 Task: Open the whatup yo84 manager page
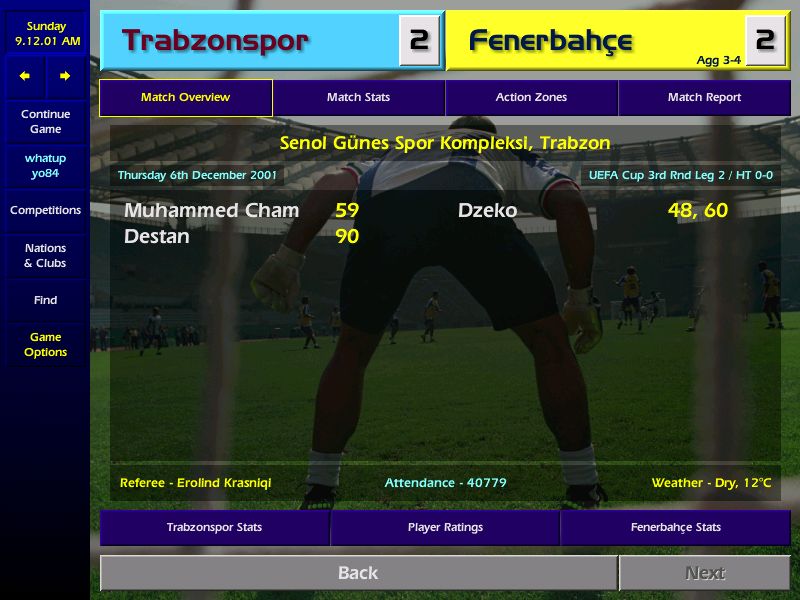[x=45, y=166]
